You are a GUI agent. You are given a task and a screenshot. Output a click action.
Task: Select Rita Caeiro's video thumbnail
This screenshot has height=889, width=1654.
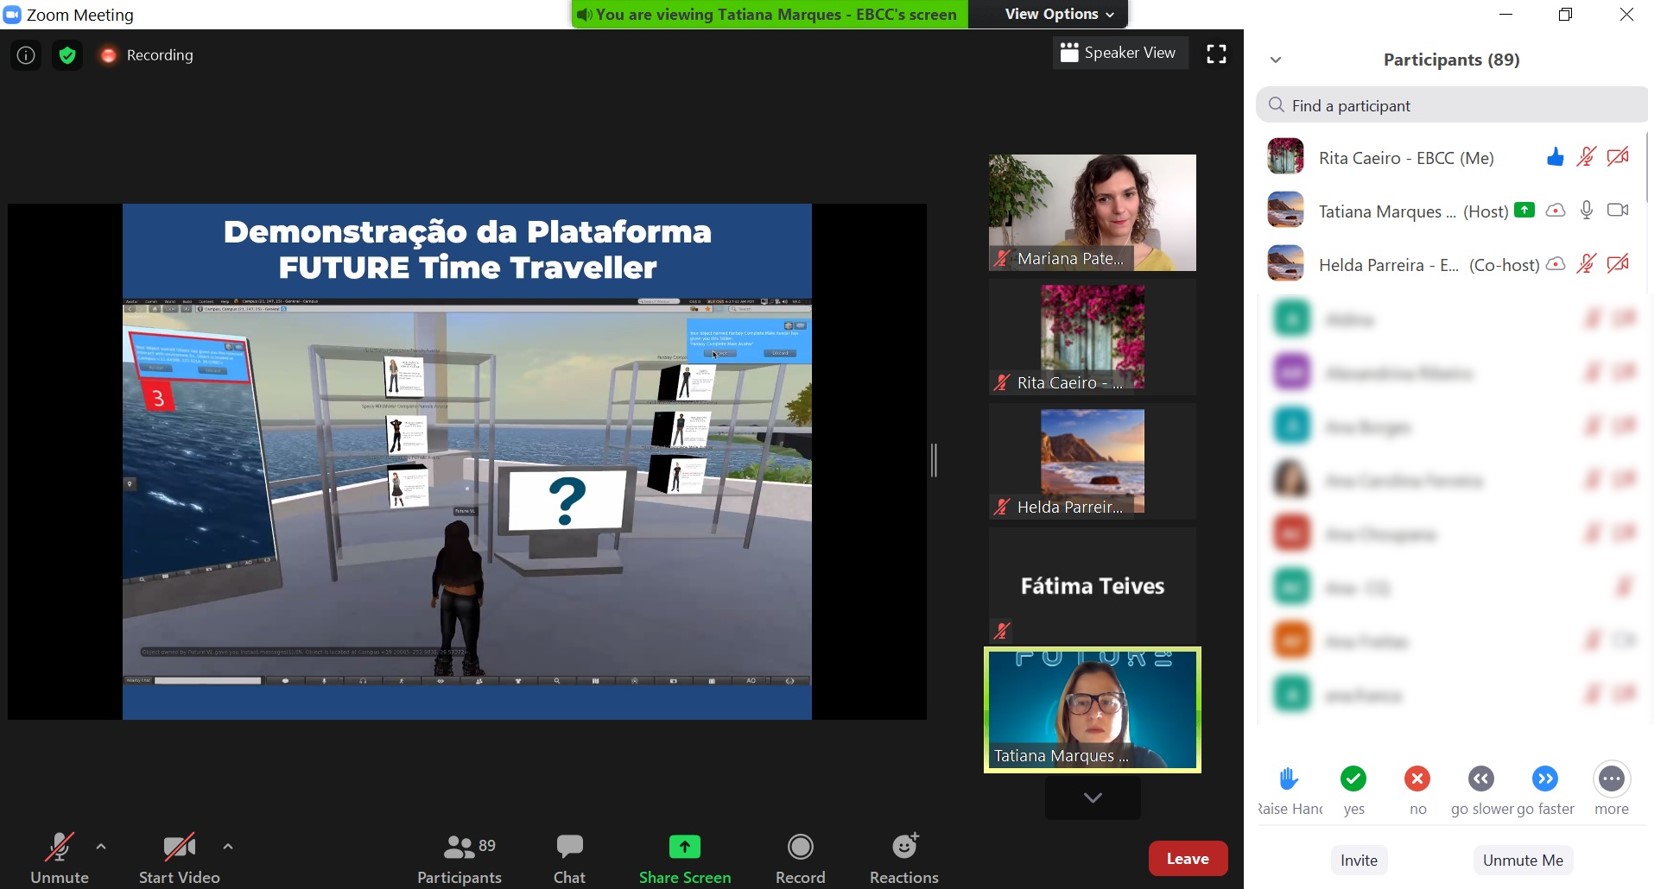pyautogui.click(x=1092, y=337)
